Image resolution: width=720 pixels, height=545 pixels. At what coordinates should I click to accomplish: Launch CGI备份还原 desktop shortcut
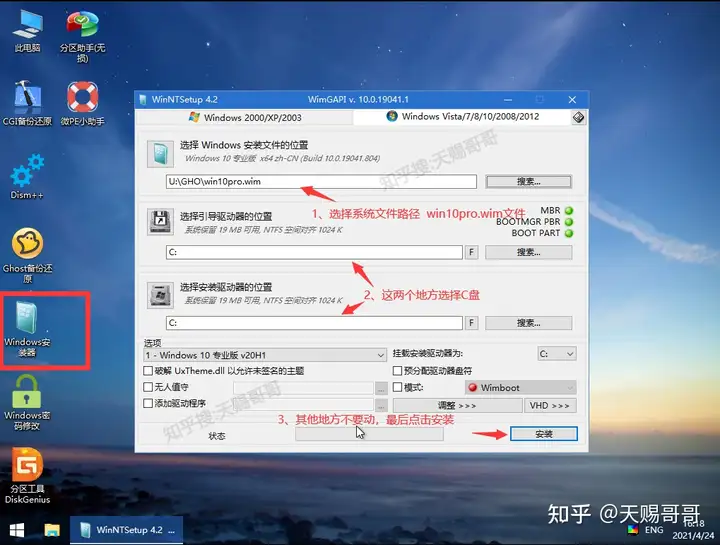coord(27,103)
